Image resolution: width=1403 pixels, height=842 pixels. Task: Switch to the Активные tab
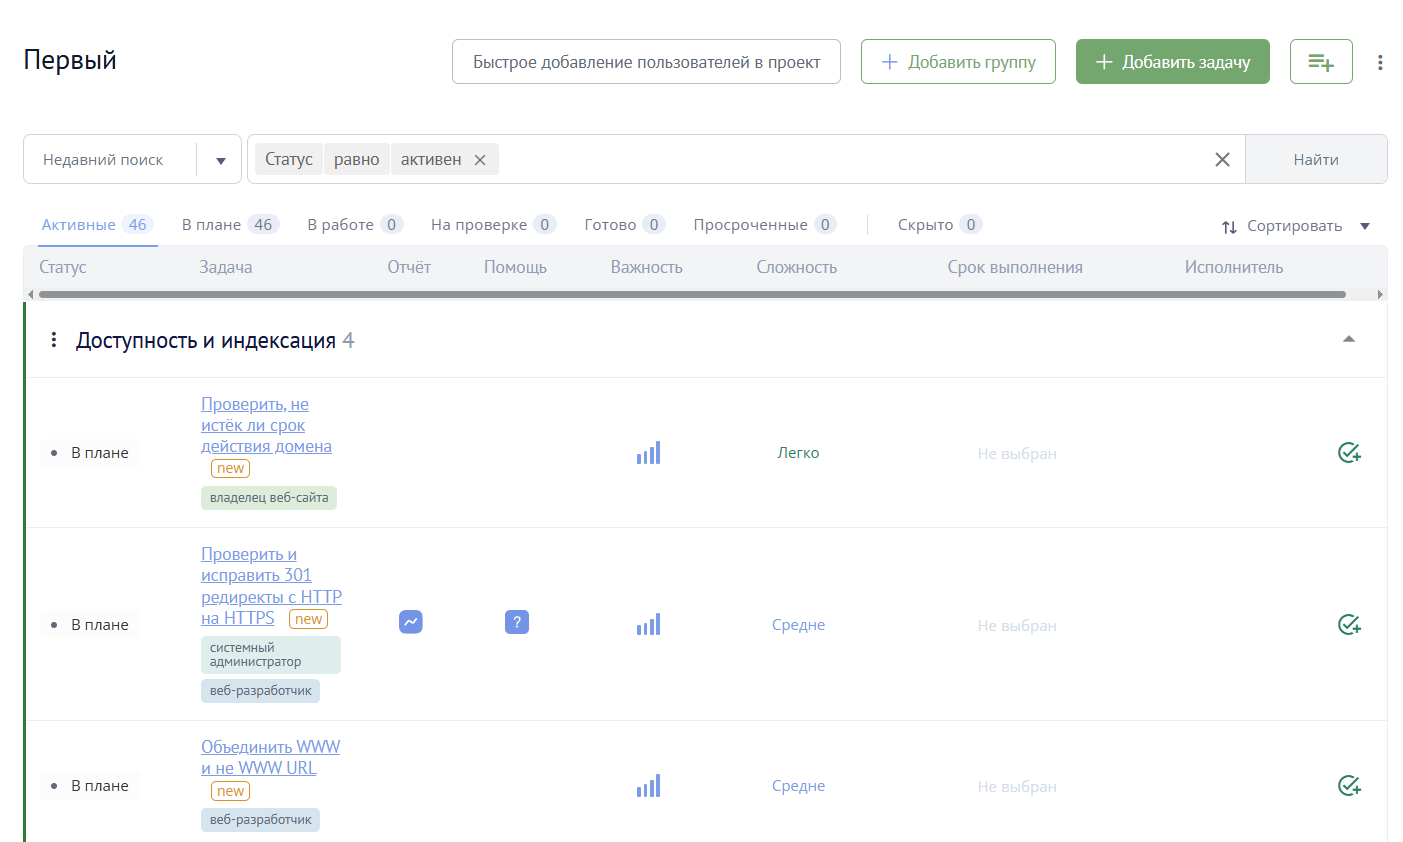[97, 225]
